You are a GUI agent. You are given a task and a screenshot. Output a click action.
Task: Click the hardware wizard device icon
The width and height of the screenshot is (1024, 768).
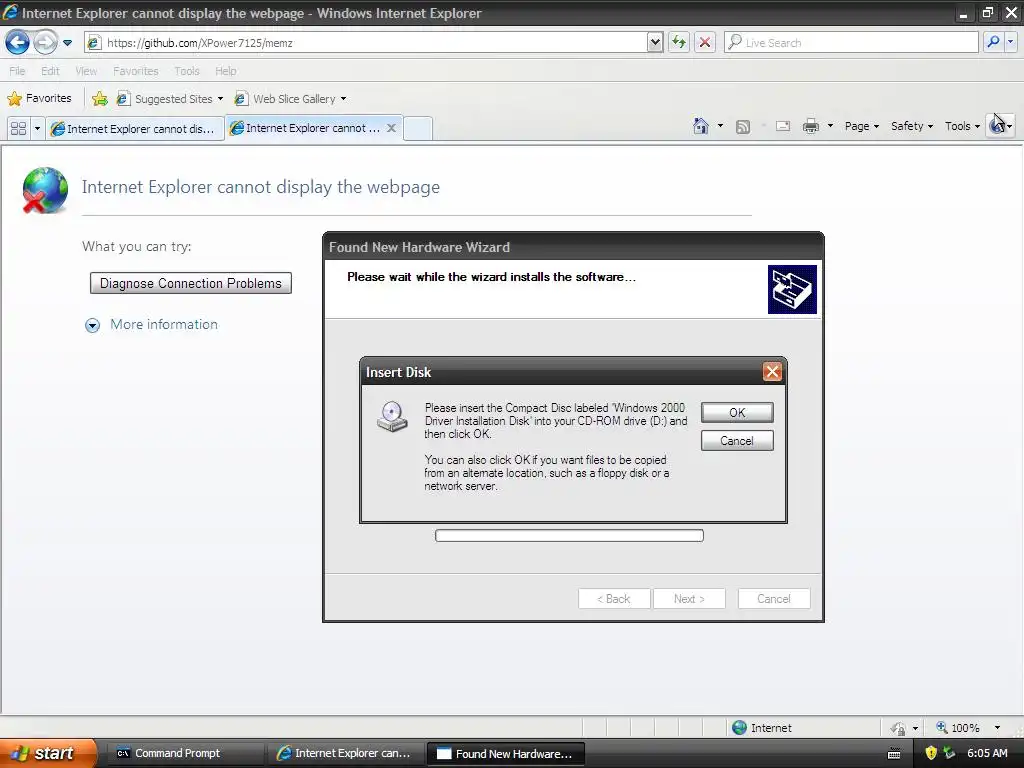[792, 289]
